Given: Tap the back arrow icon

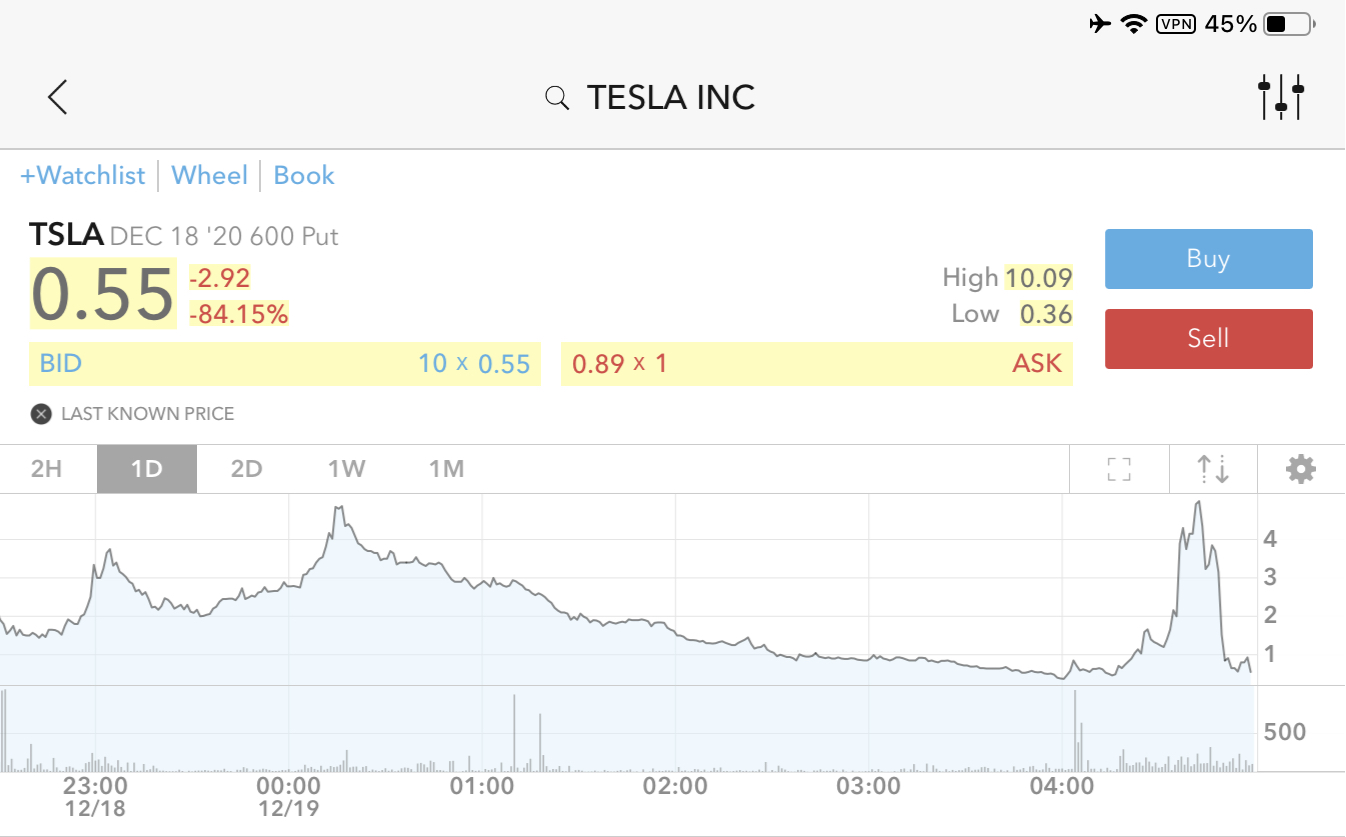Looking at the screenshot, I should pos(57,97).
